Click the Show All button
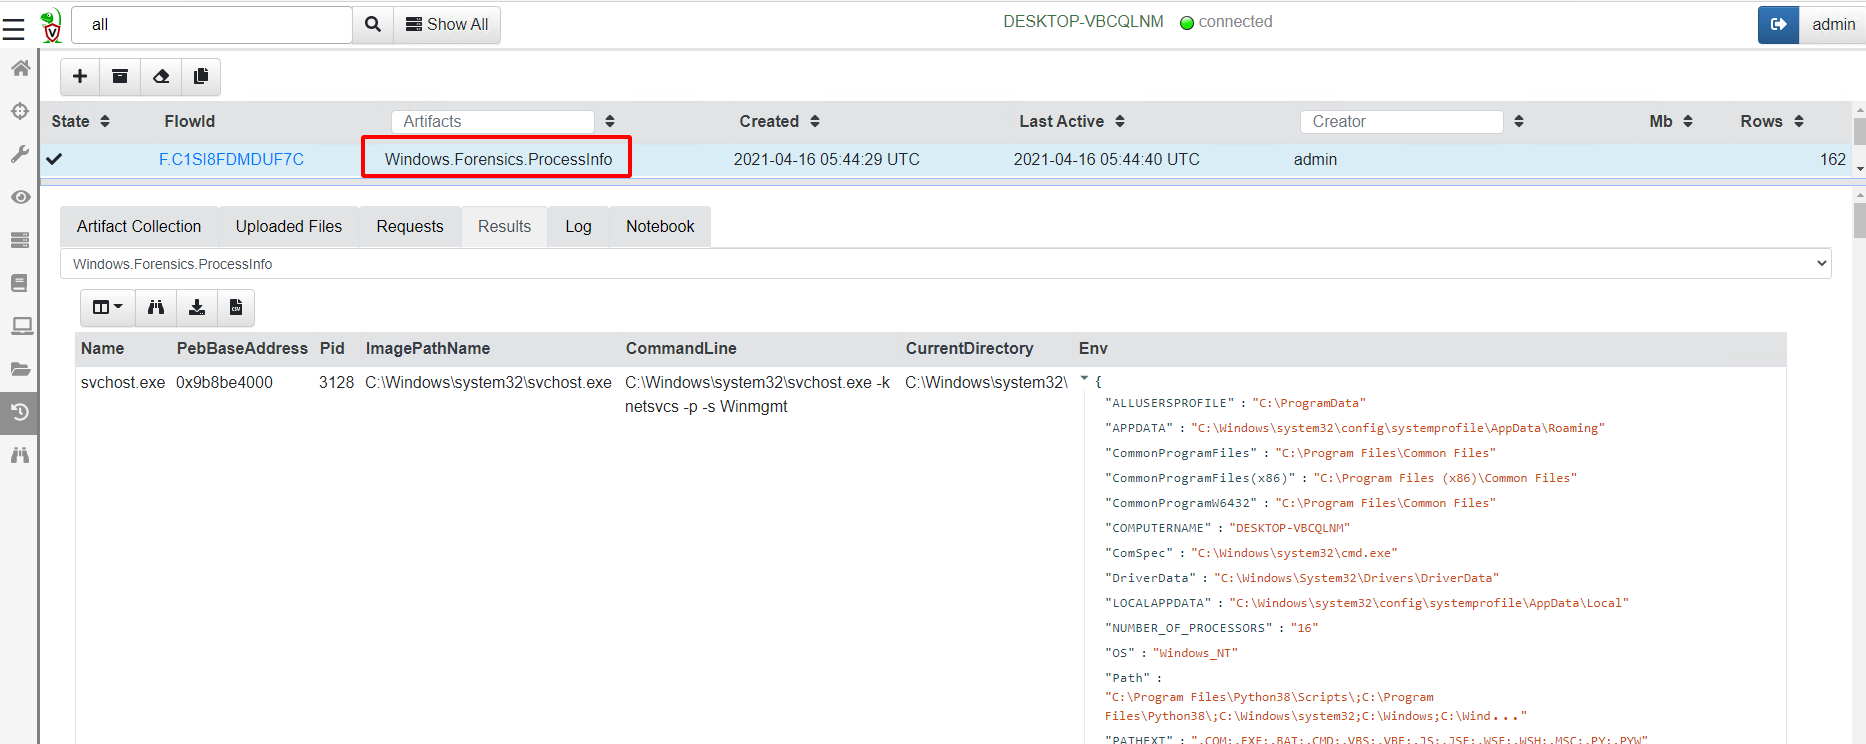 (x=447, y=25)
